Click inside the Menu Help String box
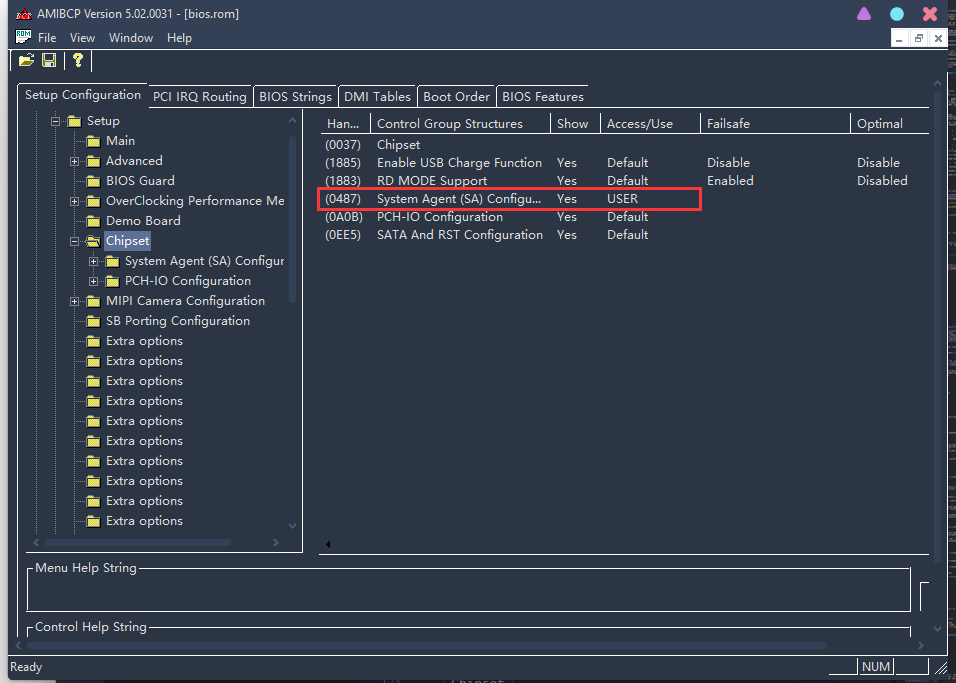Viewport: 956px width, 683px height. (468, 590)
